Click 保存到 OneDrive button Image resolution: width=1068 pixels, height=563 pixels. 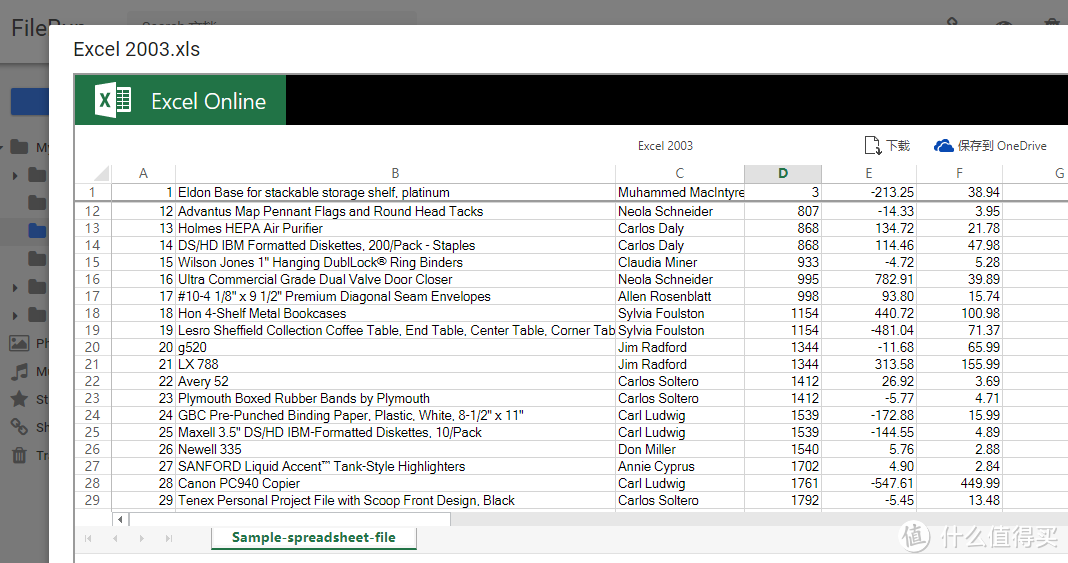[x=990, y=146]
